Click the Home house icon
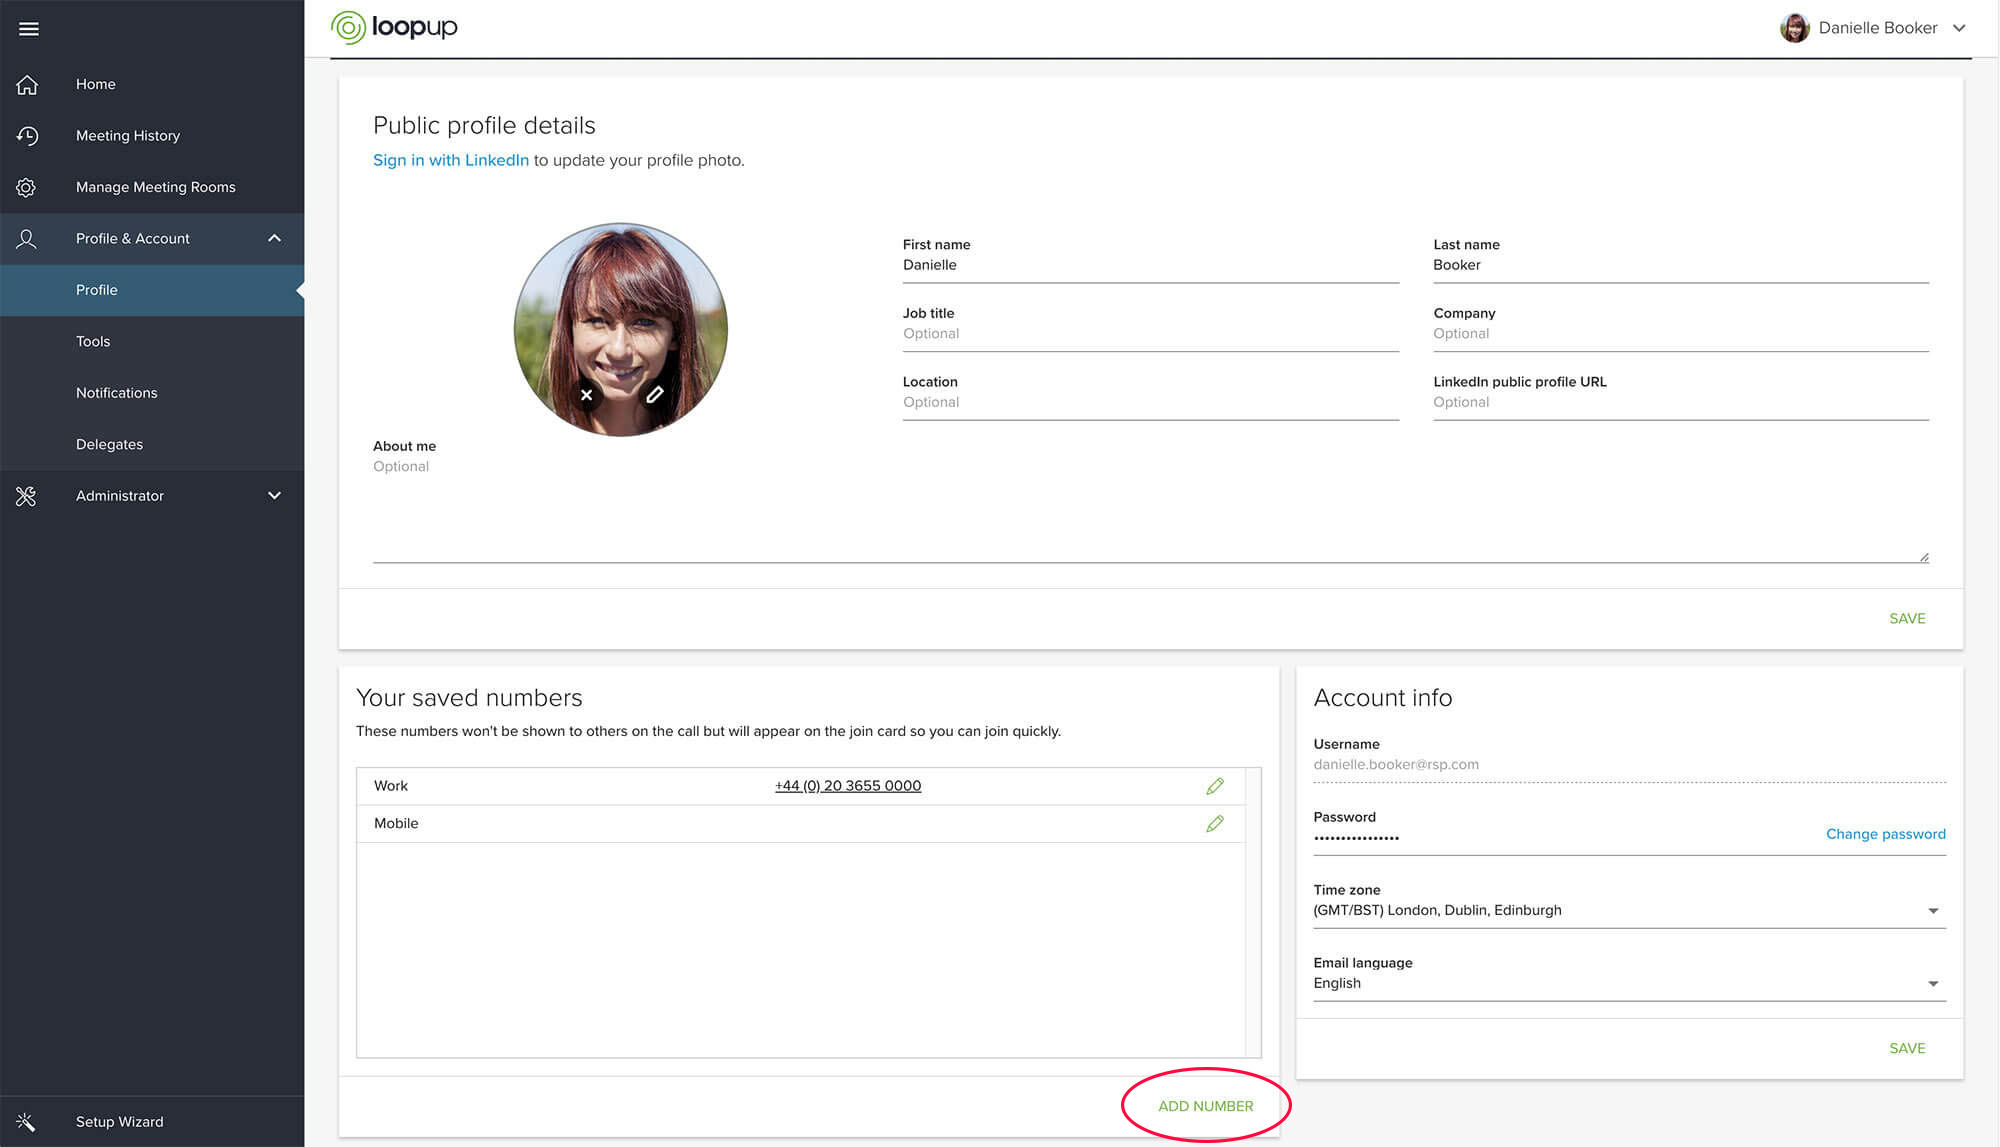The image size is (2000, 1147). tap(27, 85)
